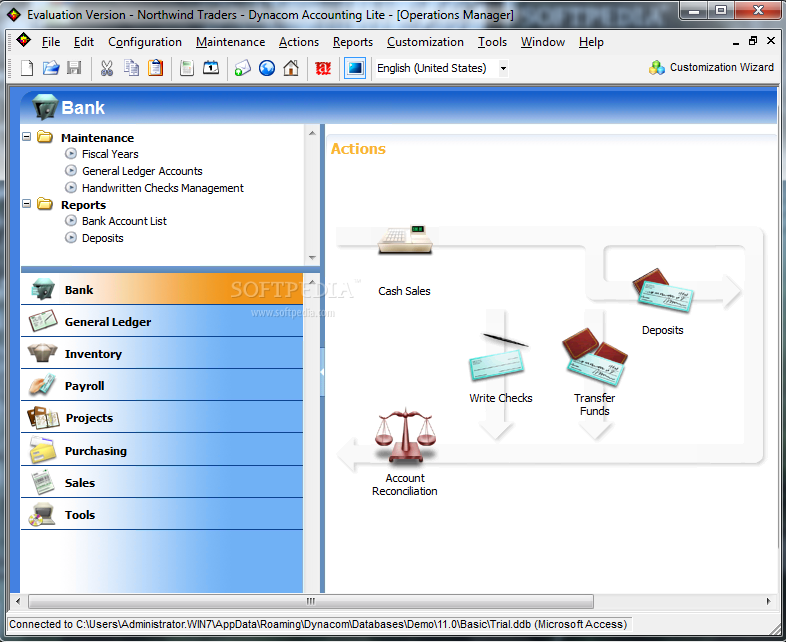Viewport: 786px width, 642px height.
Task: Click the Paste clipboard icon
Action: (x=156, y=68)
